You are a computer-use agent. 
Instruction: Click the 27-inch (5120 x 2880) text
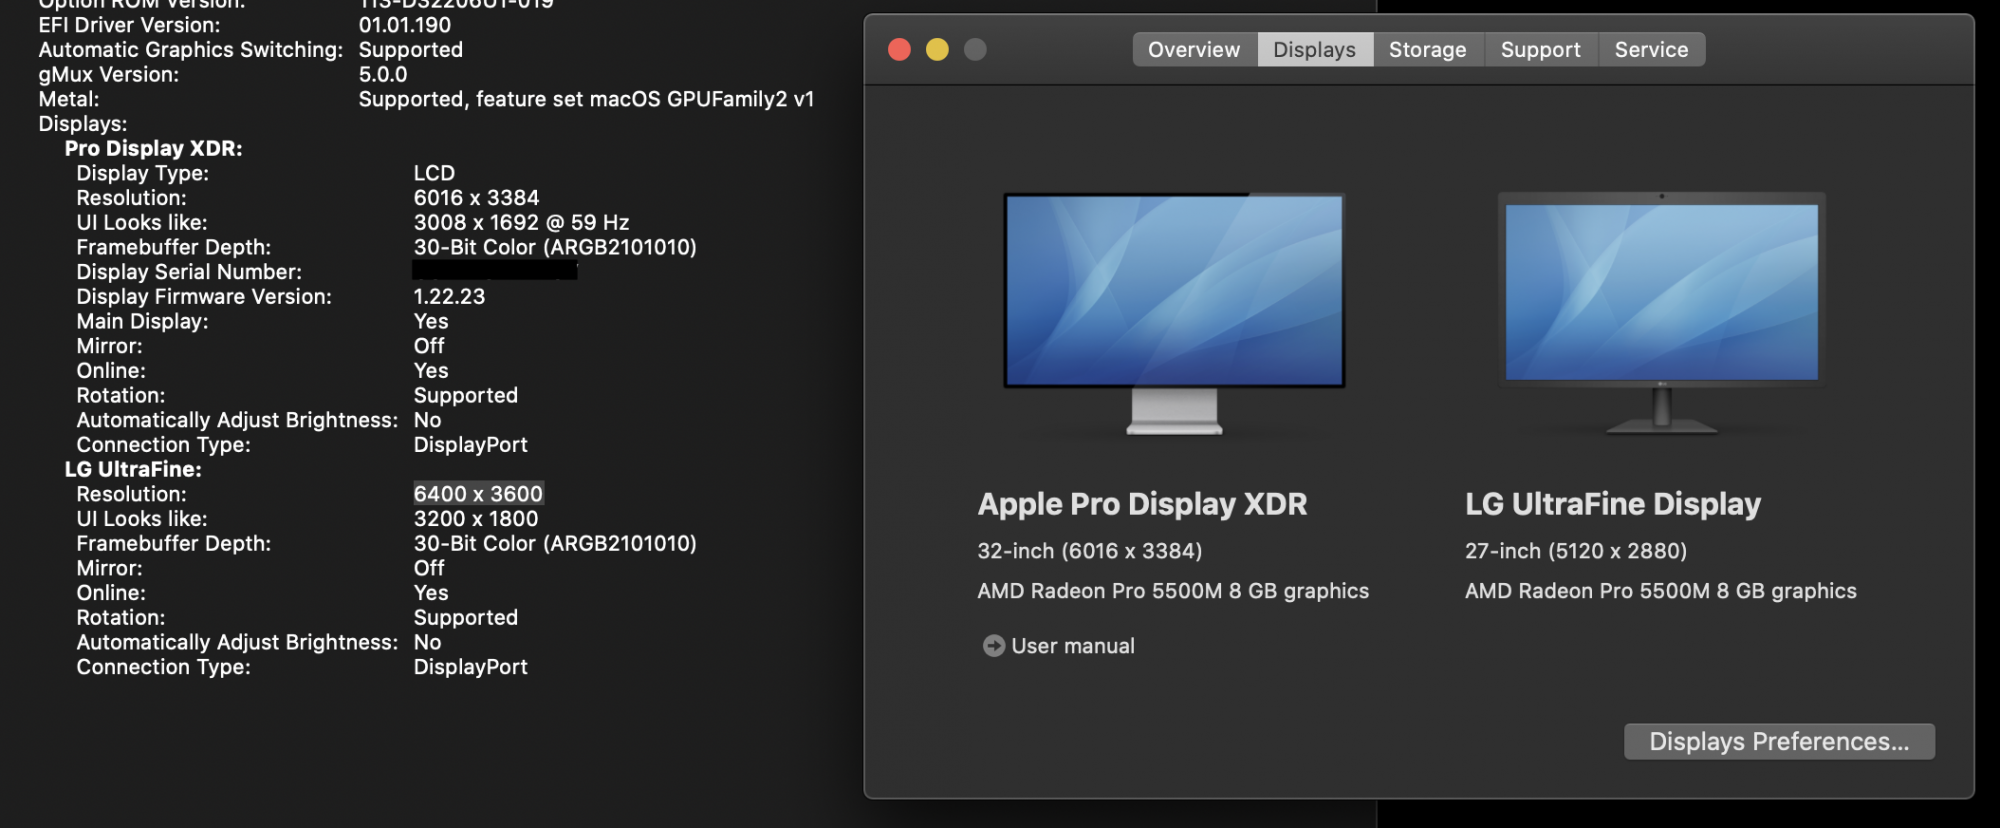pos(1576,551)
